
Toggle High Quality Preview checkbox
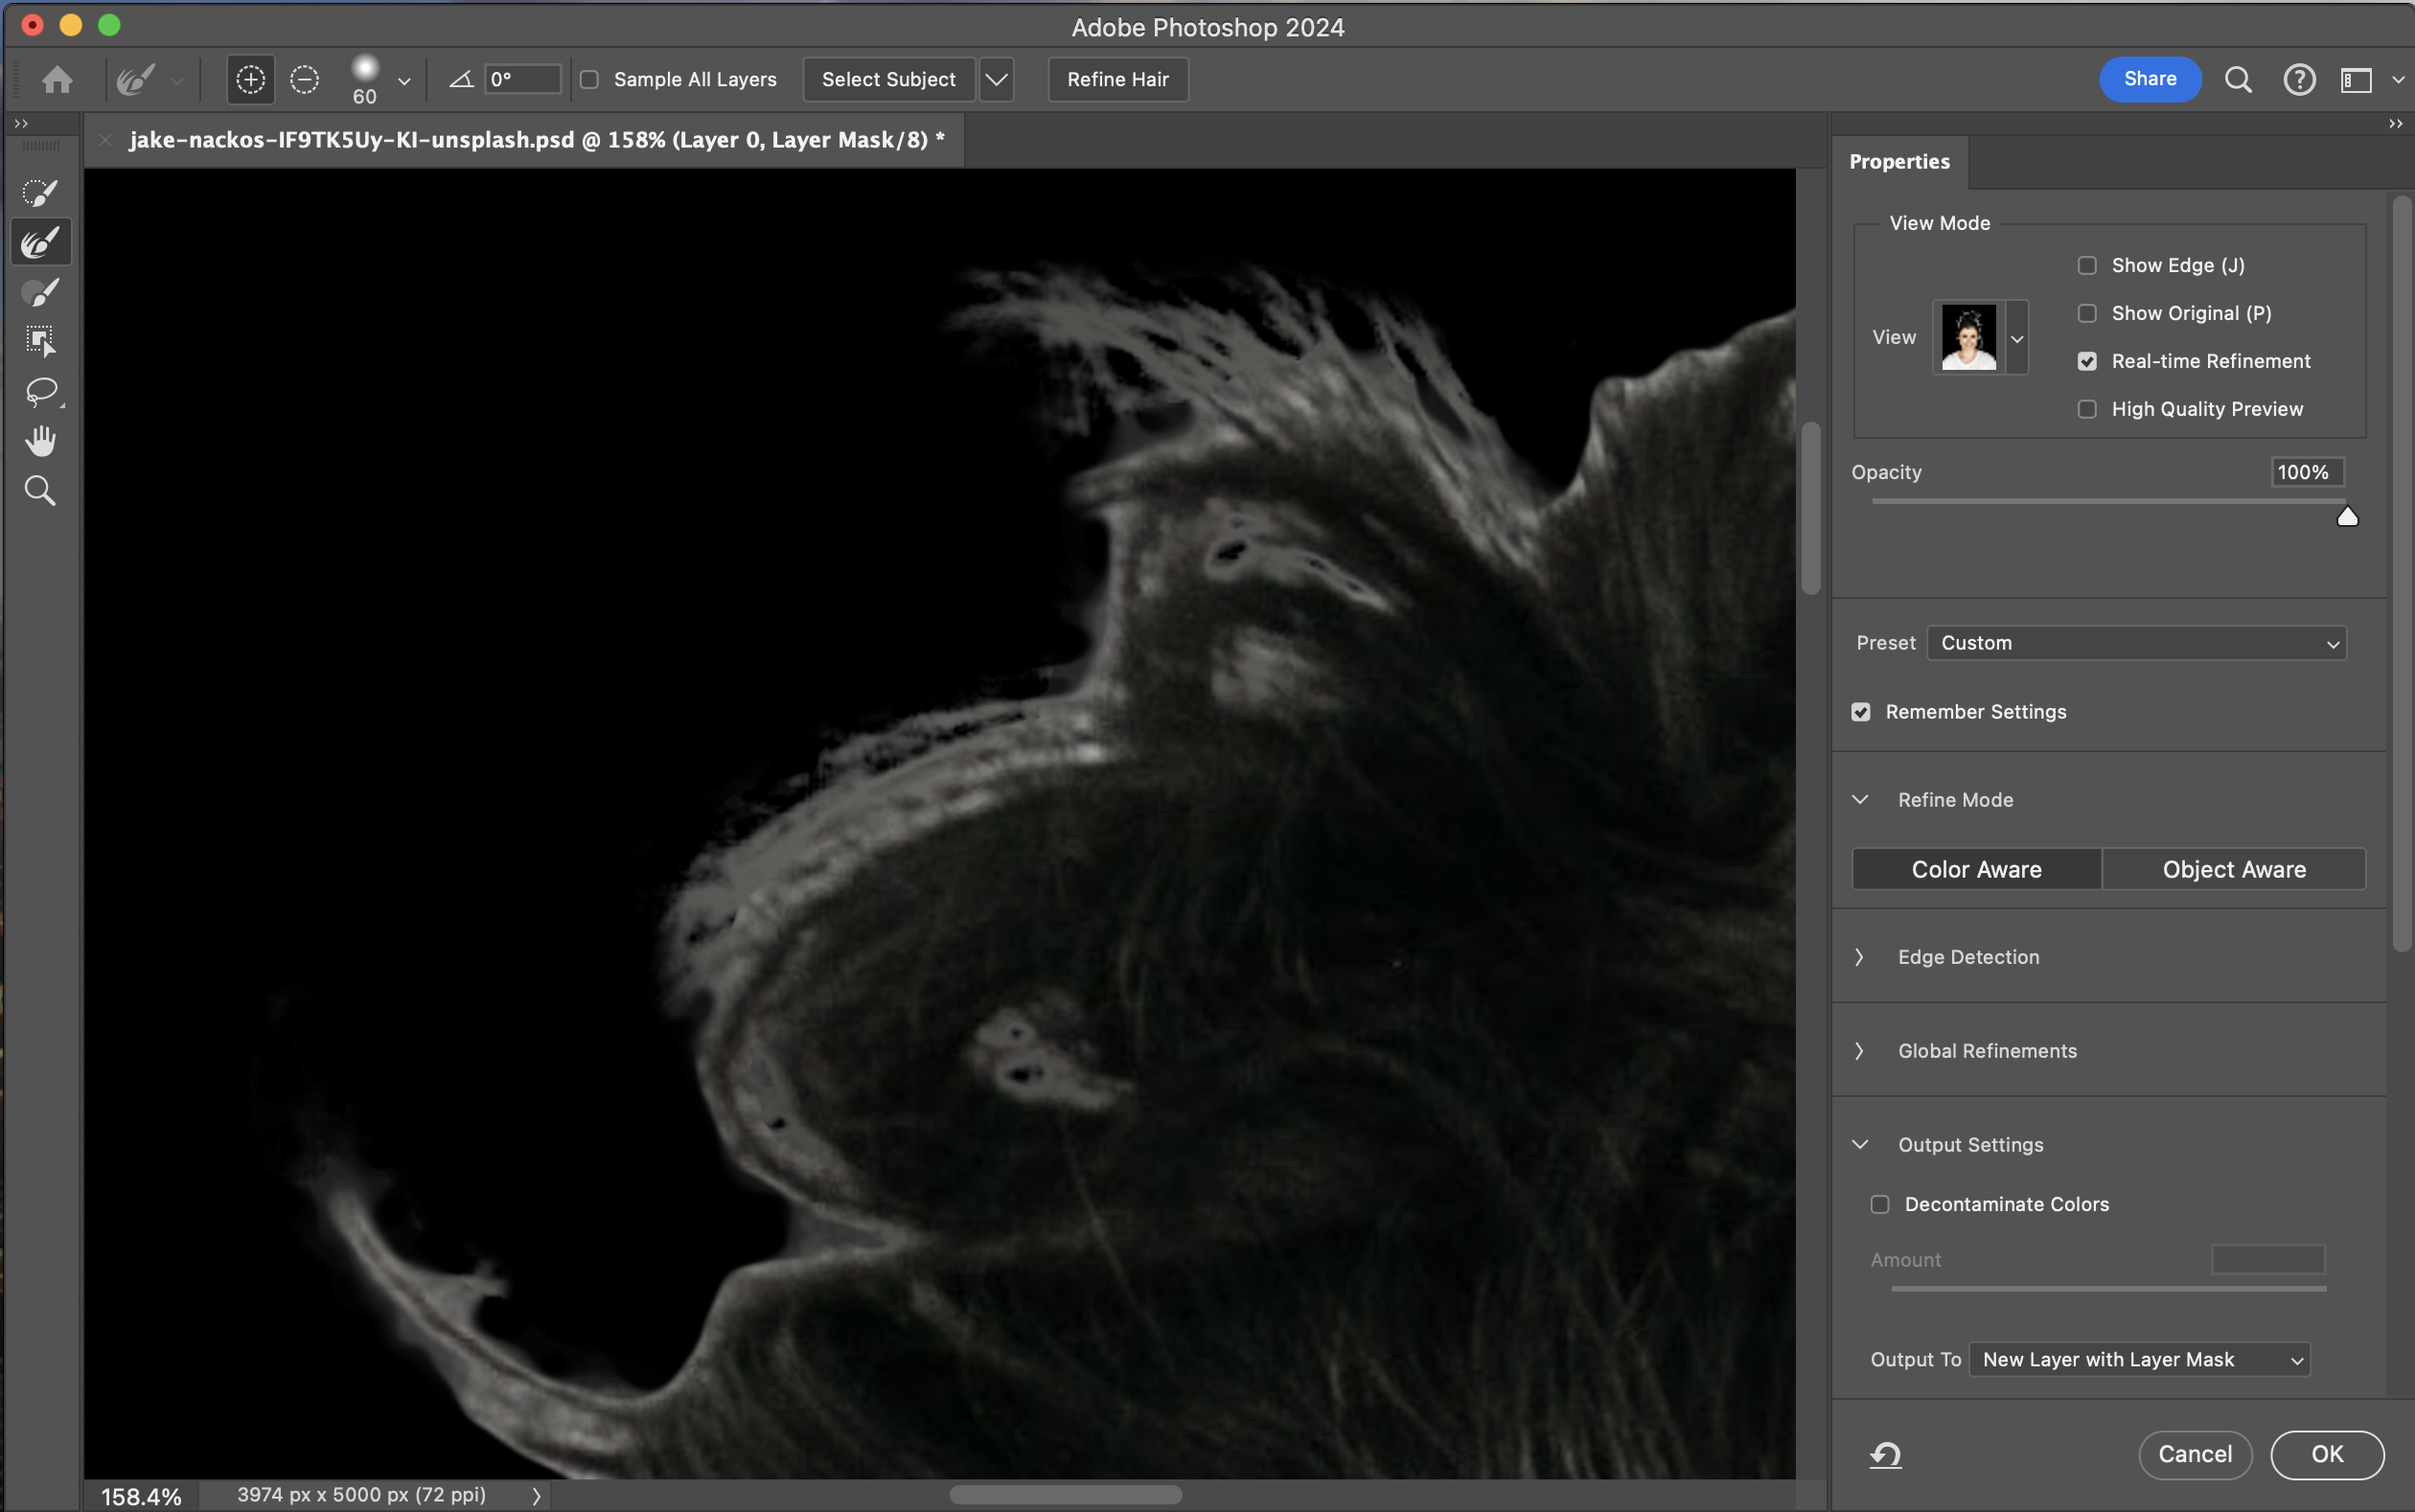pyautogui.click(x=2087, y=409)
